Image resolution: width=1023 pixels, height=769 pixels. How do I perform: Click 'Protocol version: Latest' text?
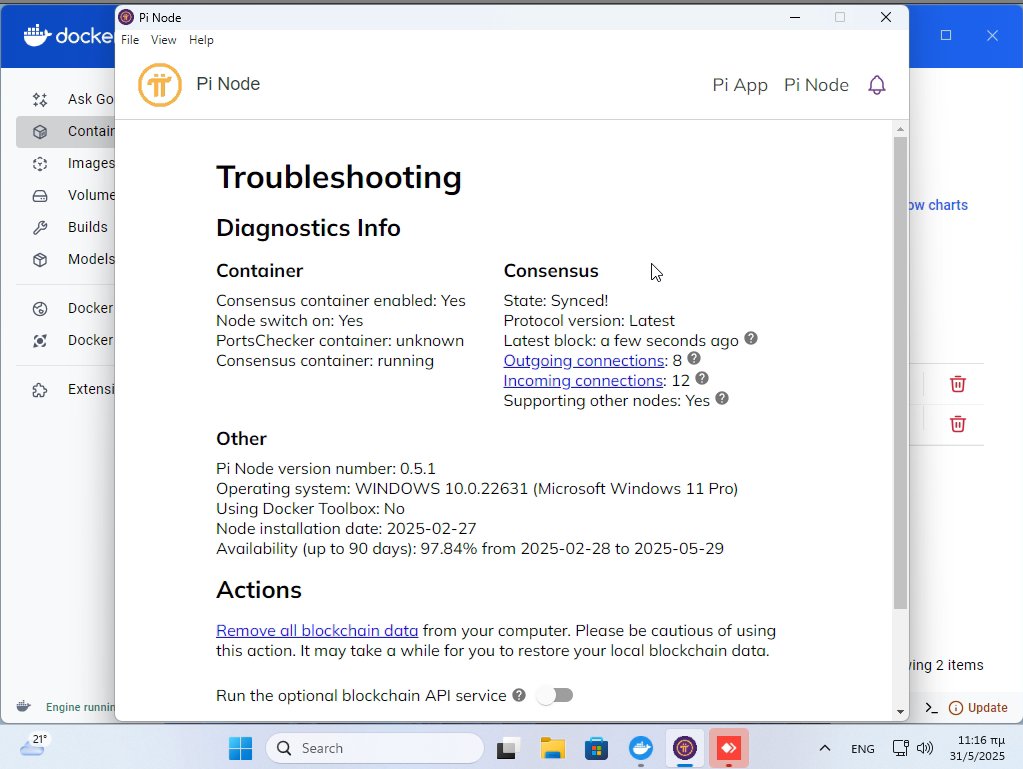(x=589, y=321)
